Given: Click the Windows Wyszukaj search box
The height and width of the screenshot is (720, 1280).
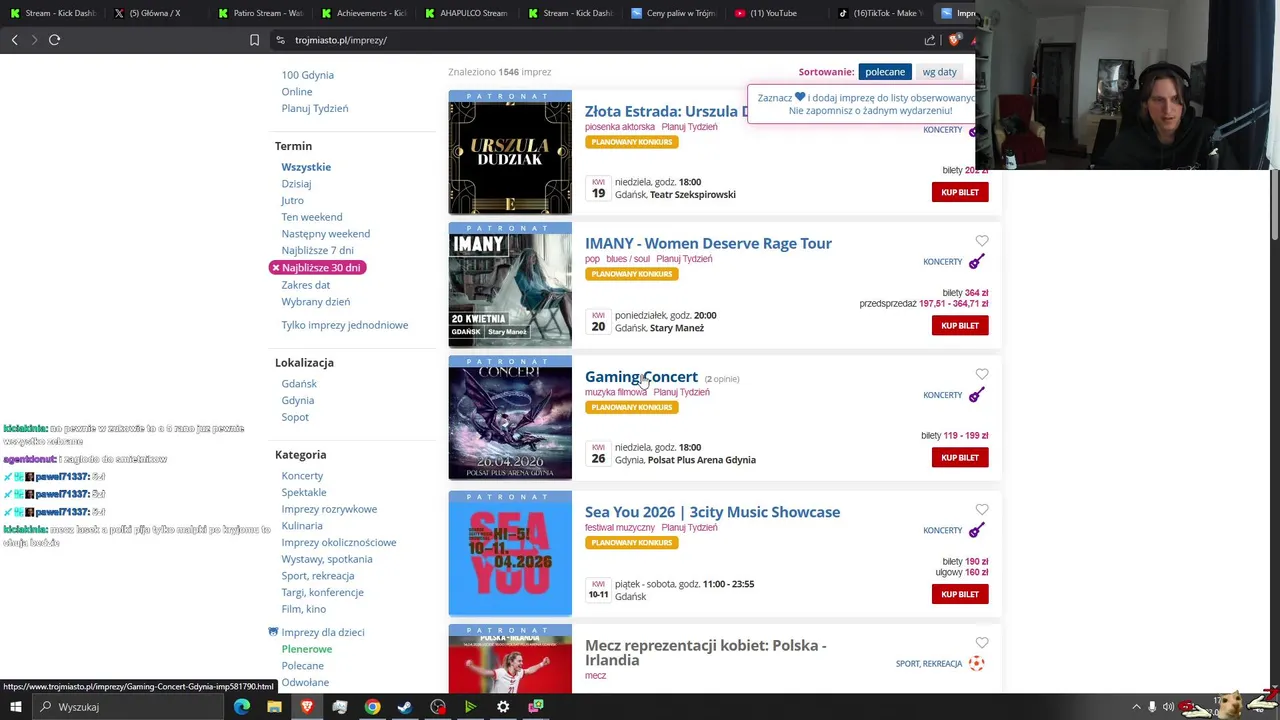Looking at the screenshot, I should [130, 707].
